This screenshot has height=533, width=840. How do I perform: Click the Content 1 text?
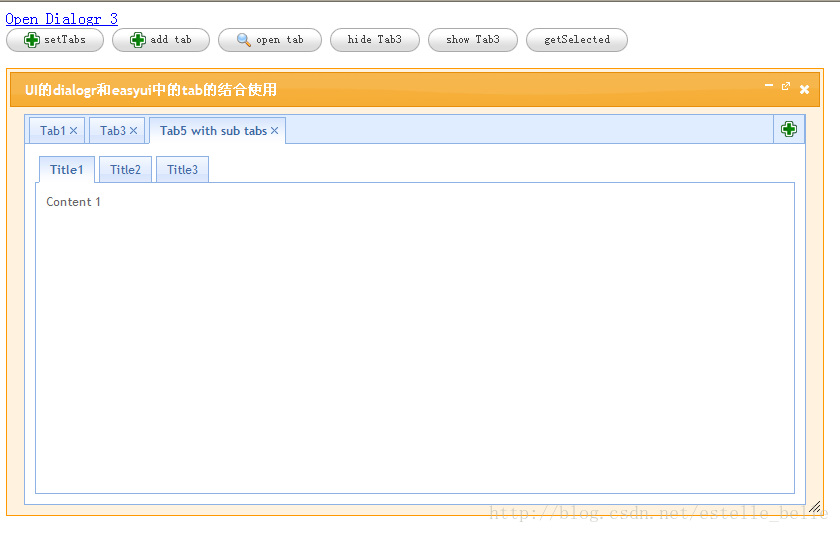(73, 202)
